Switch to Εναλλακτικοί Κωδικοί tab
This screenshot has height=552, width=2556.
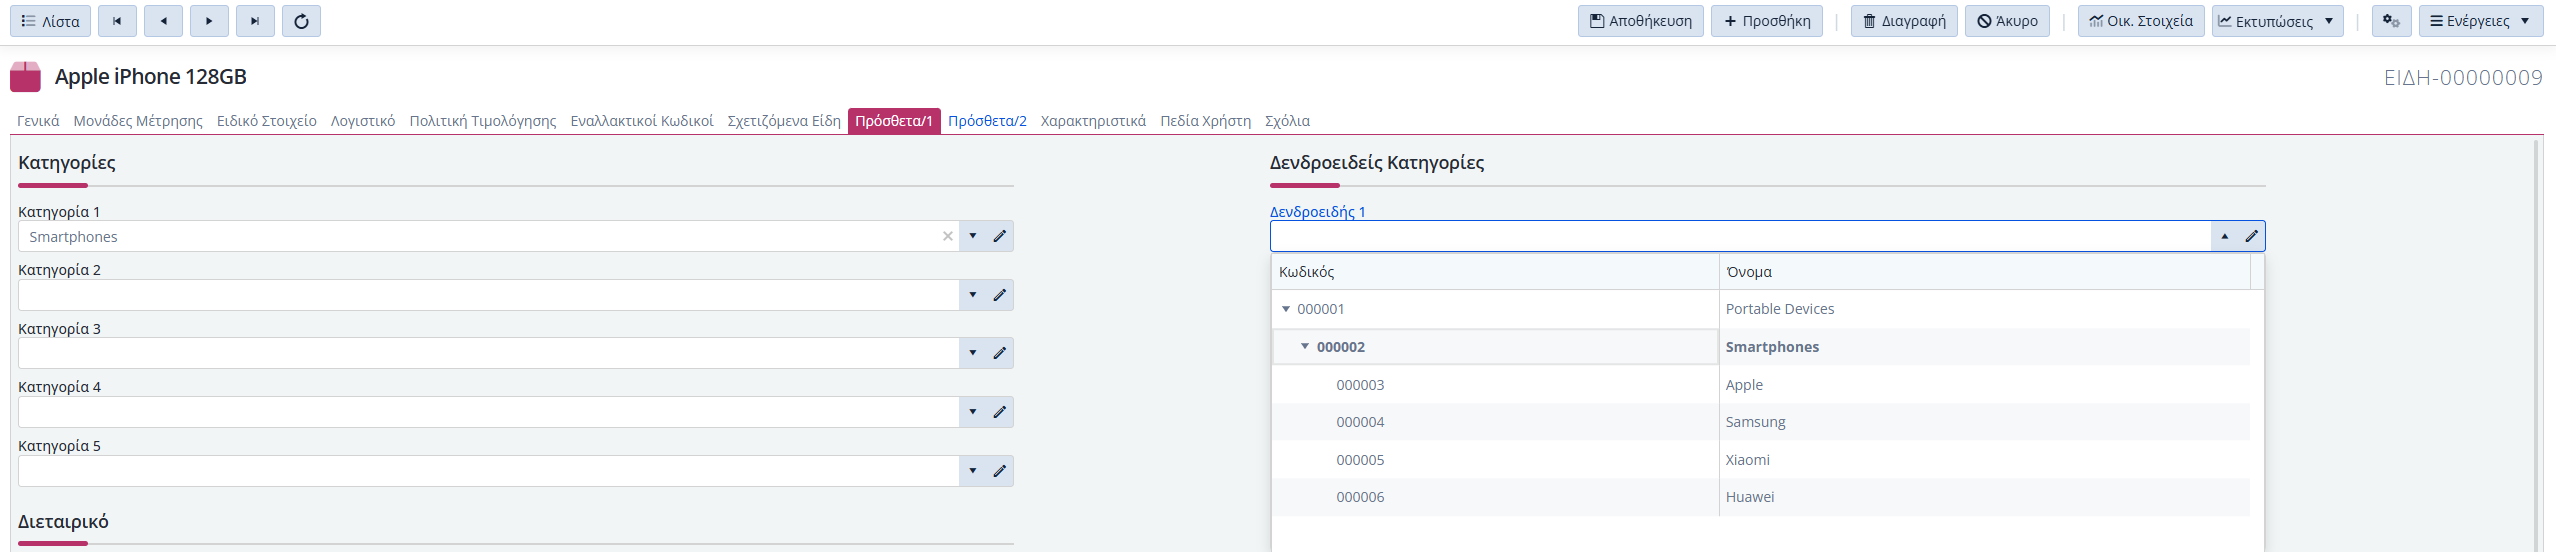pyautogui.click(x=642, y=121)
